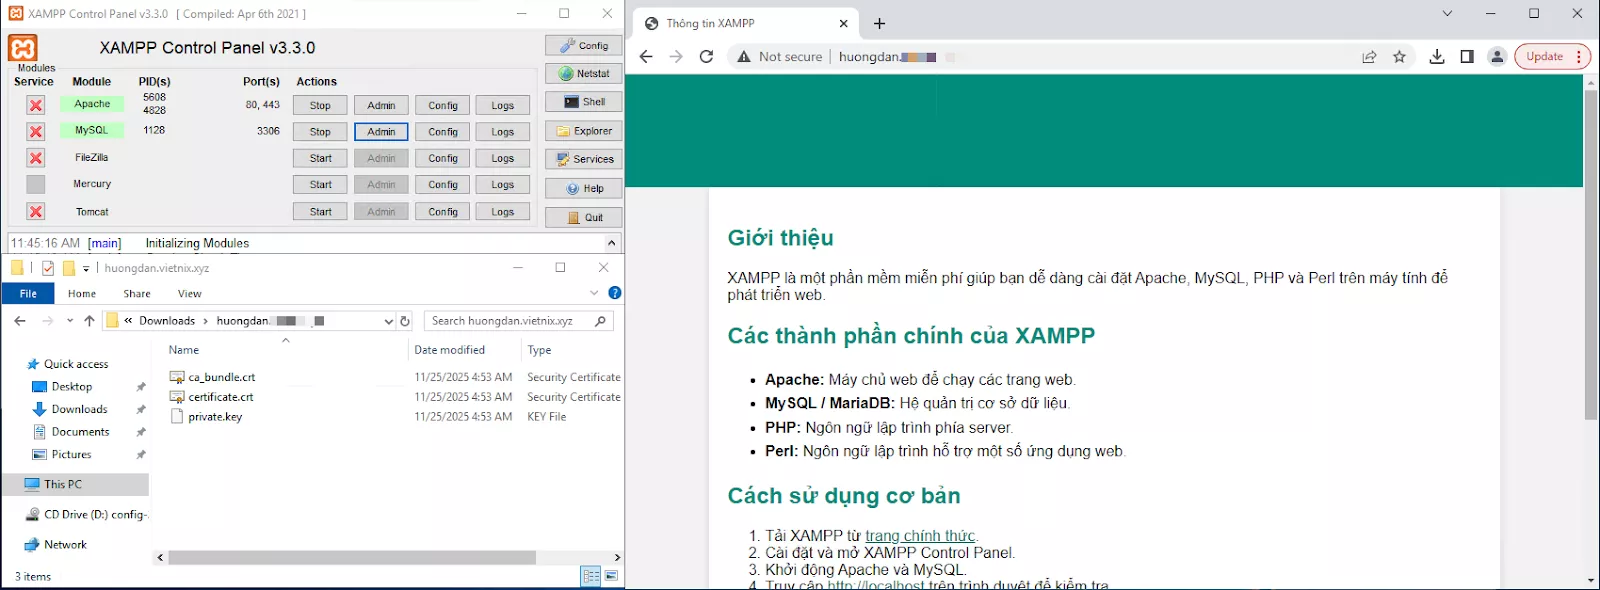Screen dimensions: 1600x590
Task: Bookmark this page star icon
Action: coord(1399,57)
